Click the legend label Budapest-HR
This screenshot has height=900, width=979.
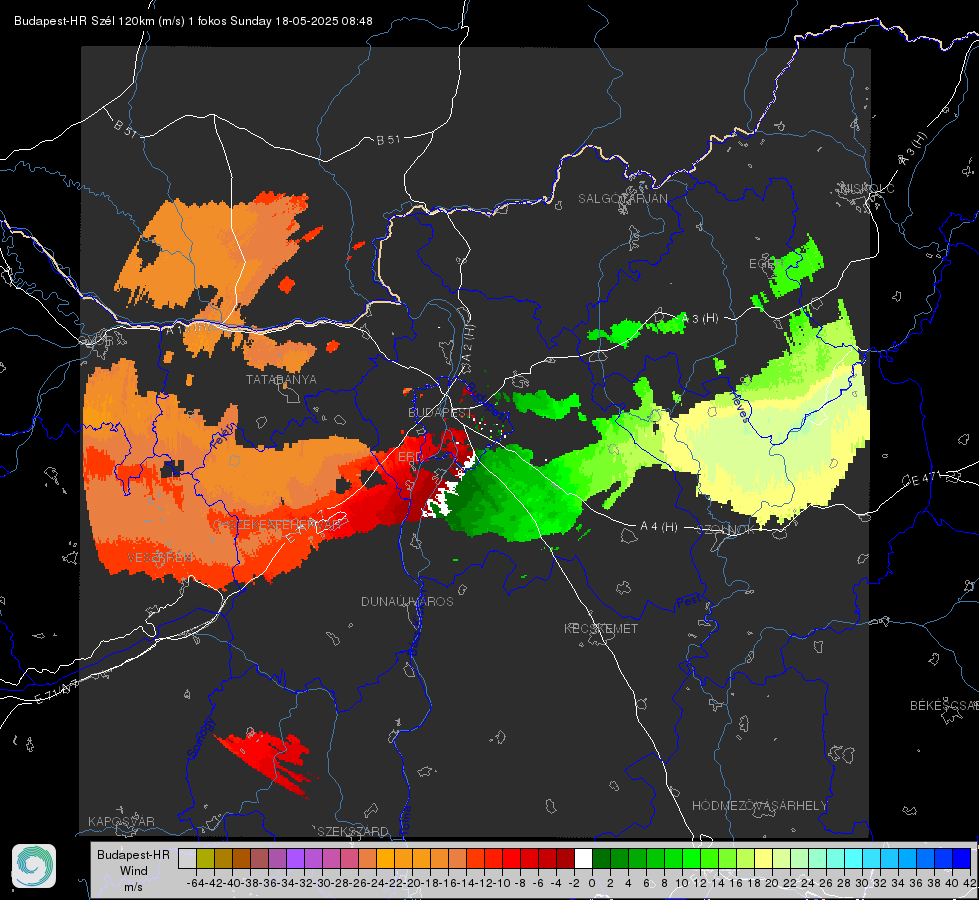(x=133, y=854)
